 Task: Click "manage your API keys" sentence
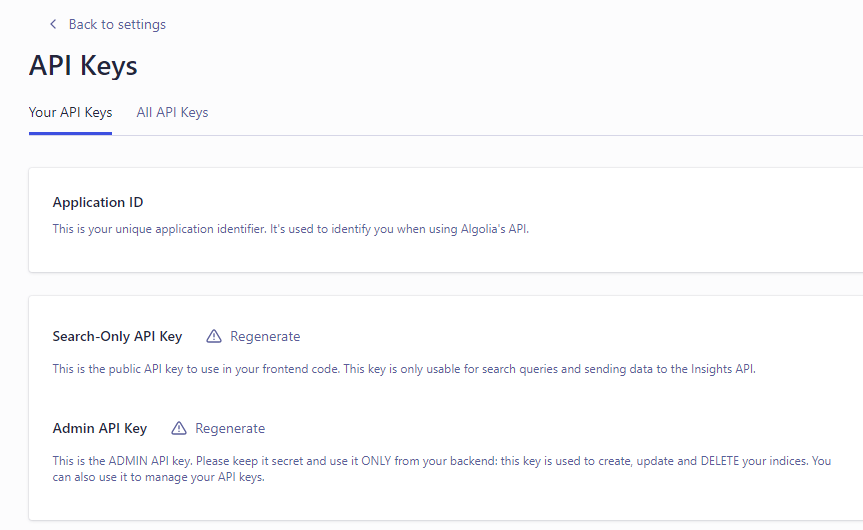pyautogui.click(x=200, y=477)
